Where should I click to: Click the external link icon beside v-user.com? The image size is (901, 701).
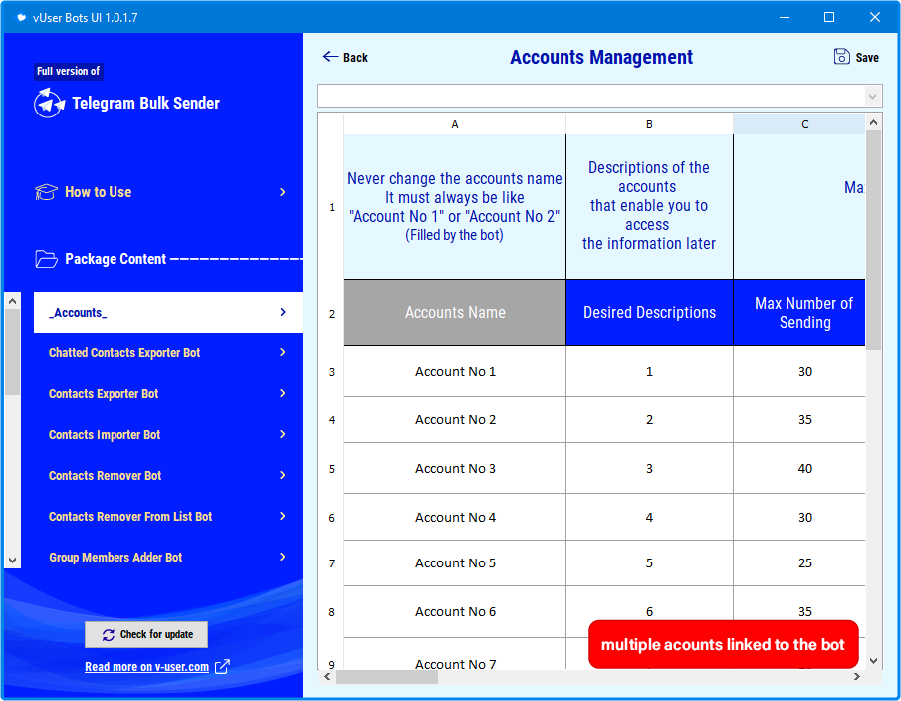coord(222,667)
